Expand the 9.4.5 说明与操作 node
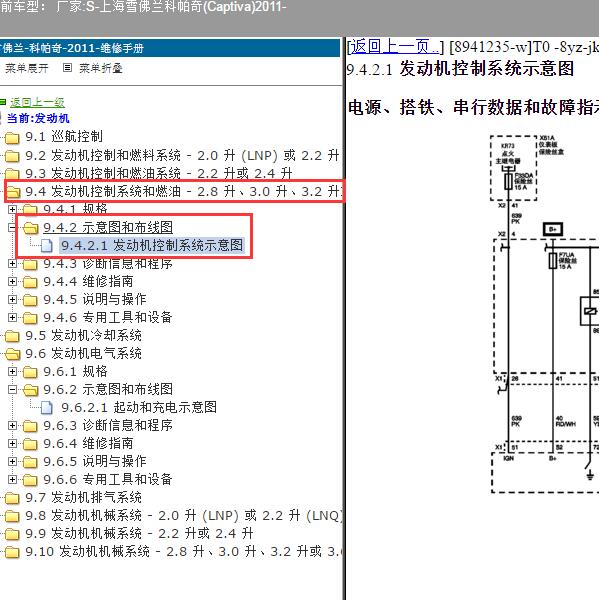This screenshot has height=600, width=599. 12,299
